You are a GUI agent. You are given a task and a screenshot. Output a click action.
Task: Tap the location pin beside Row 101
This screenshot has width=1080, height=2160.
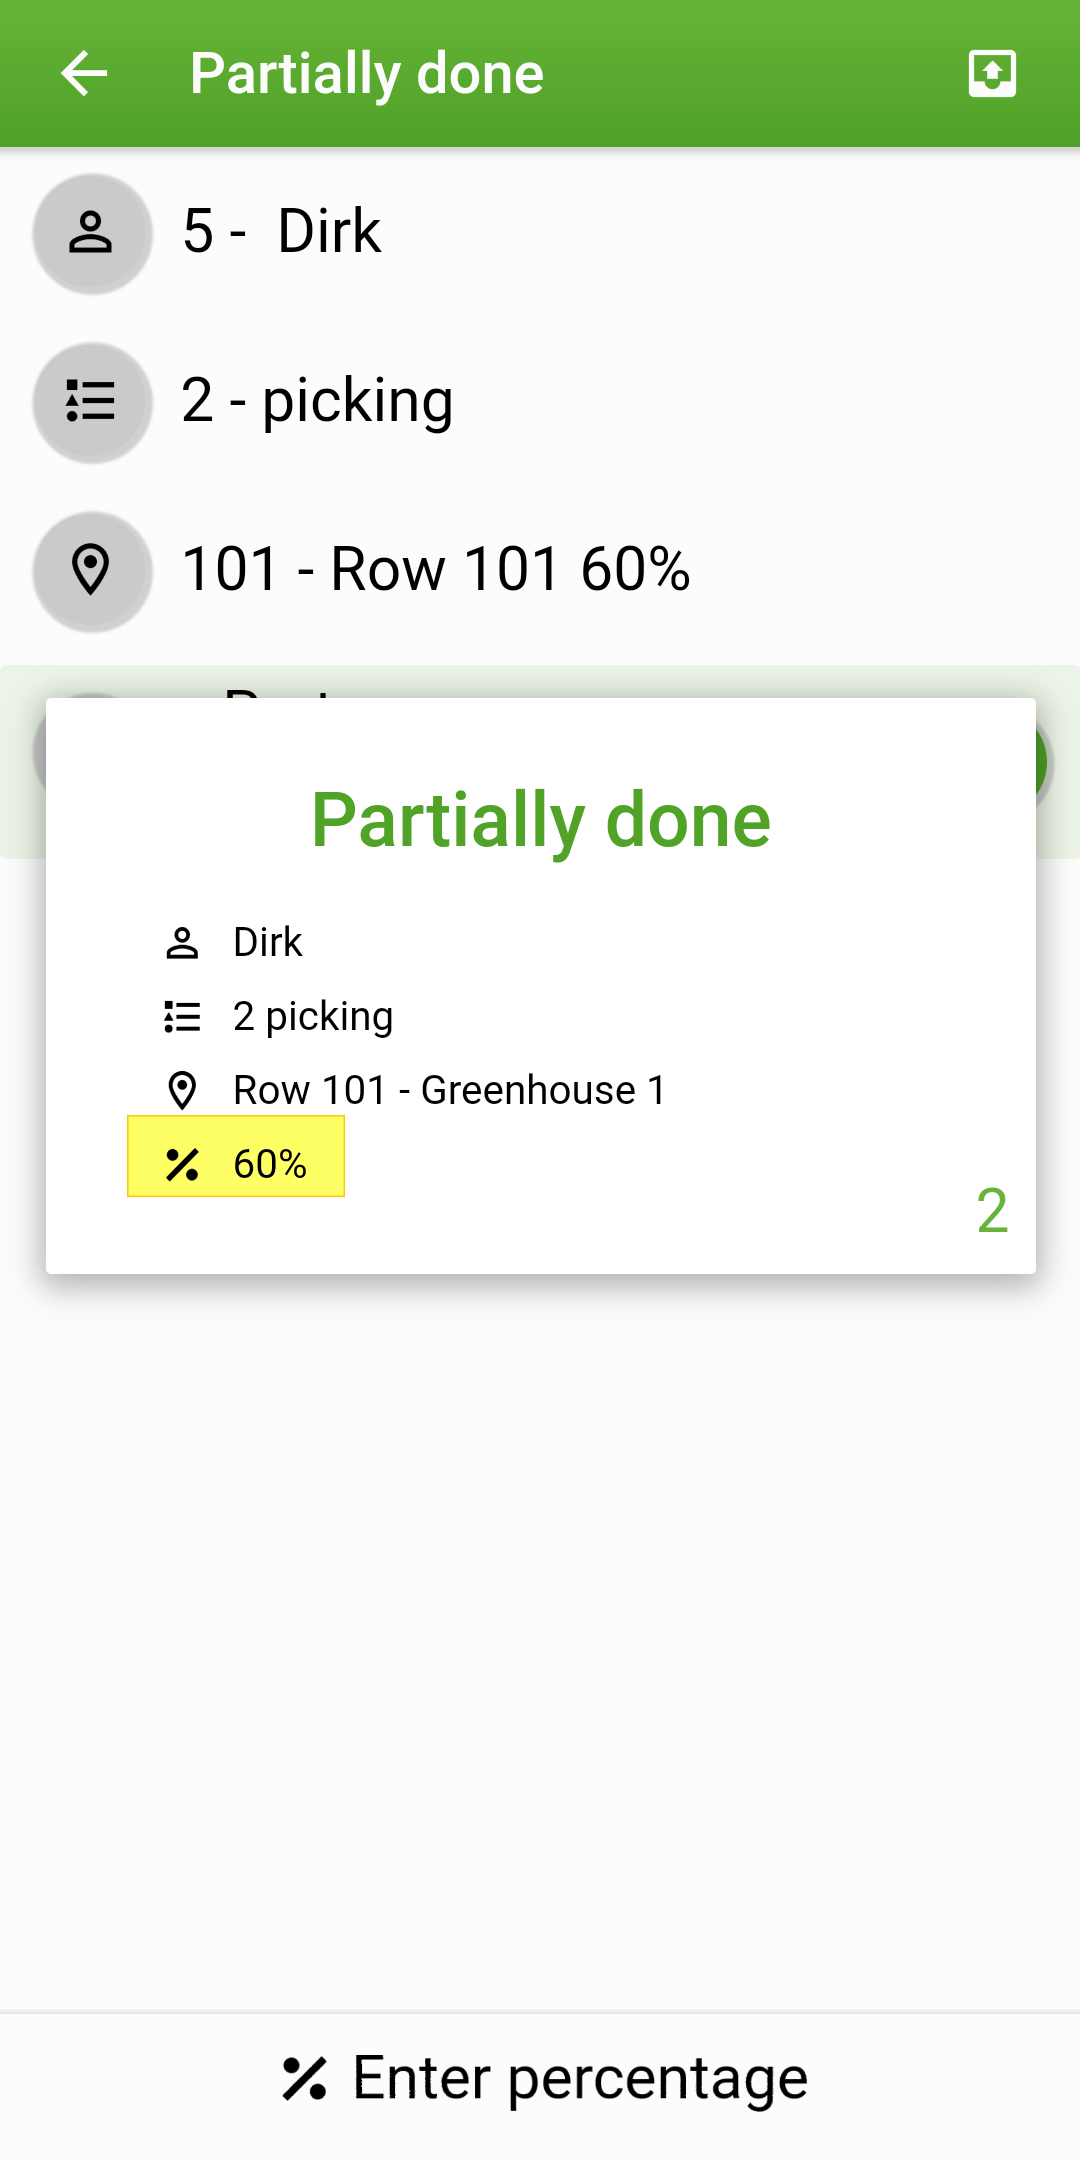(x=92, y=571)
